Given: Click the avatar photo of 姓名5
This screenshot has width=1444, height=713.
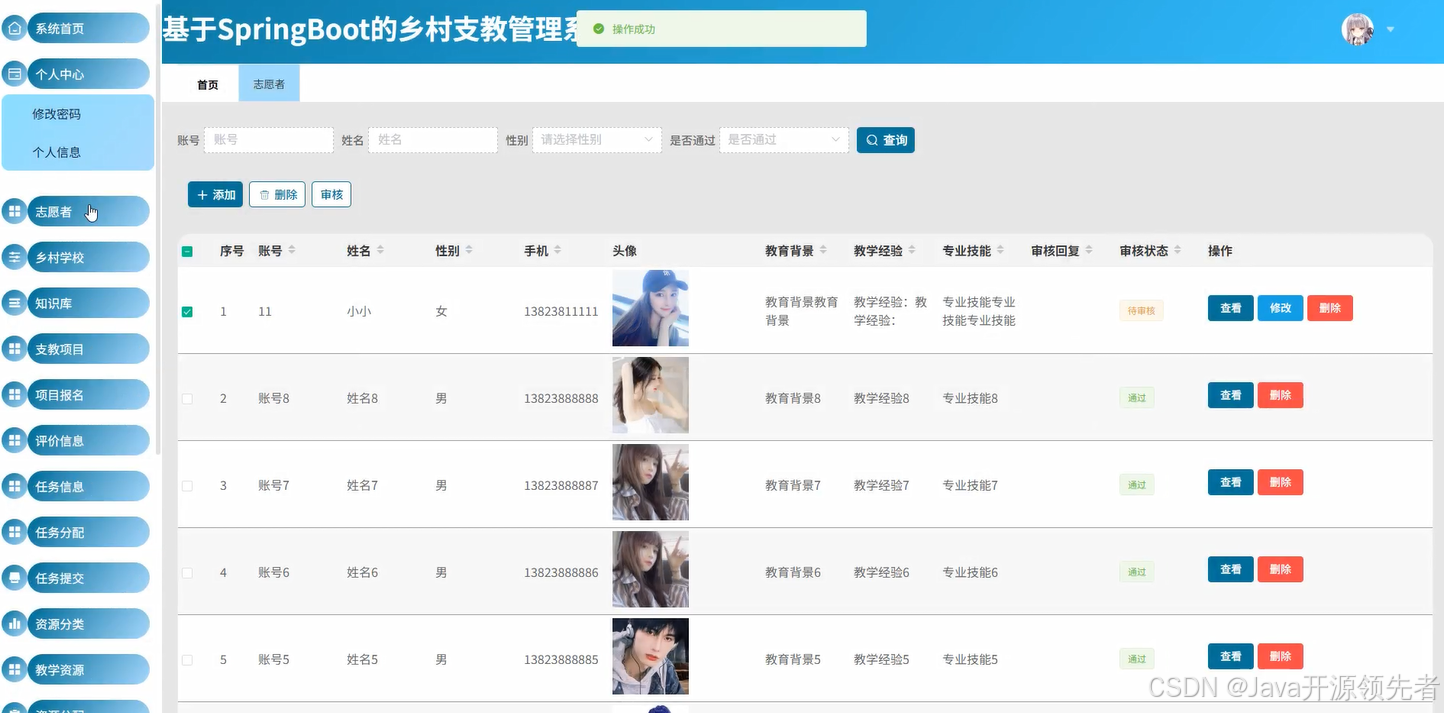Looking at the screenshot, I should pyautogui.click(x=650, y=656).
